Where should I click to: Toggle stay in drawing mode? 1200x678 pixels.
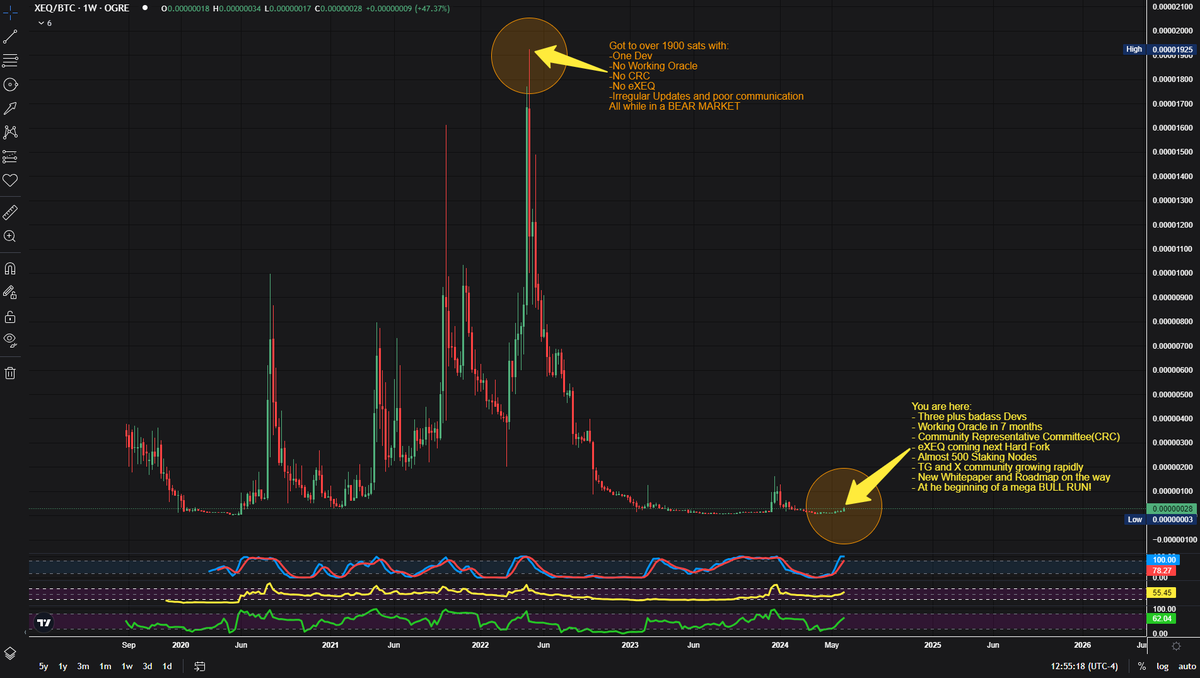coord(10,293)
